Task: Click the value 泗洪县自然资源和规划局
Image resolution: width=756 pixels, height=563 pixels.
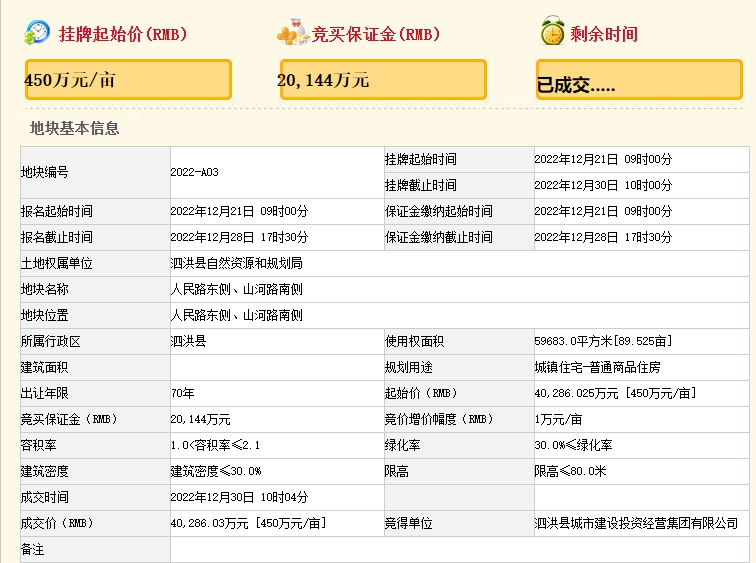Action: (x=237, y=263)
